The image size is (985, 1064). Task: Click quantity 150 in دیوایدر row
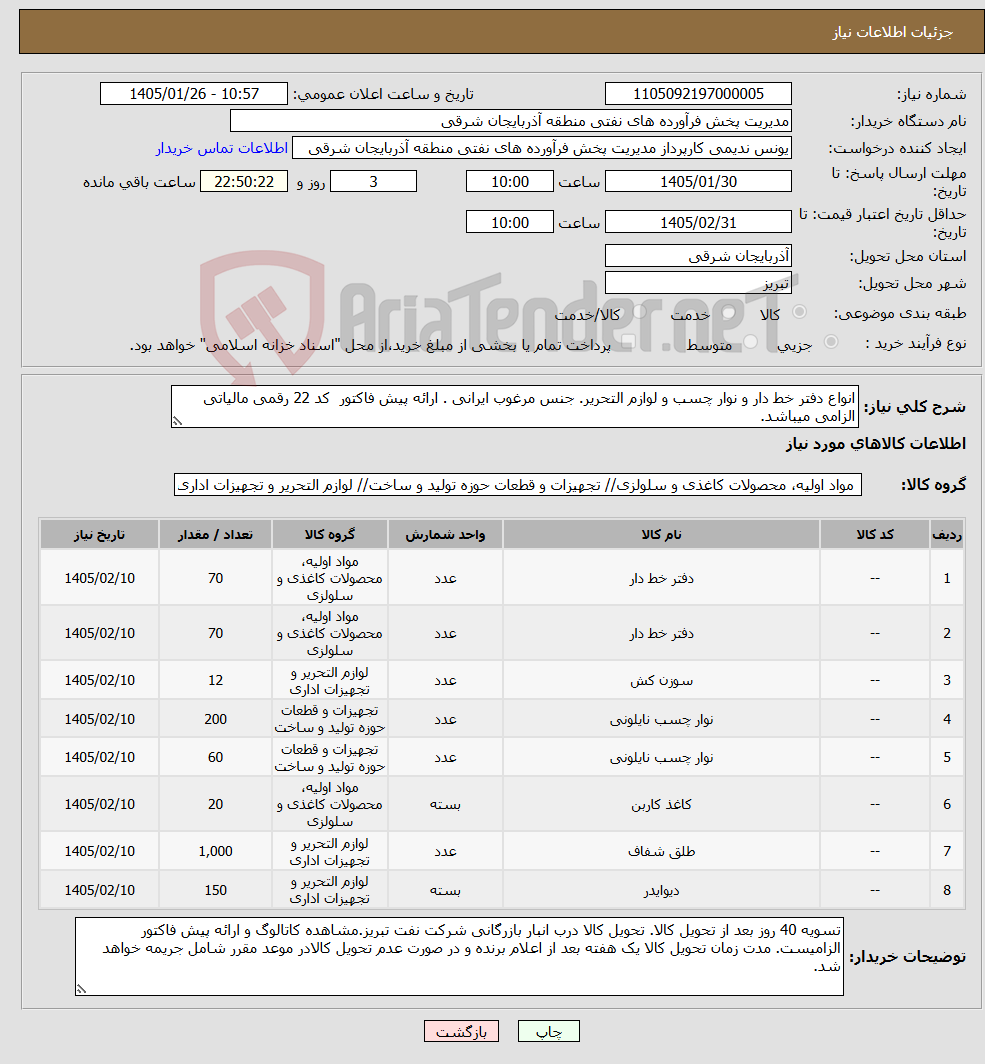[215, 890]
